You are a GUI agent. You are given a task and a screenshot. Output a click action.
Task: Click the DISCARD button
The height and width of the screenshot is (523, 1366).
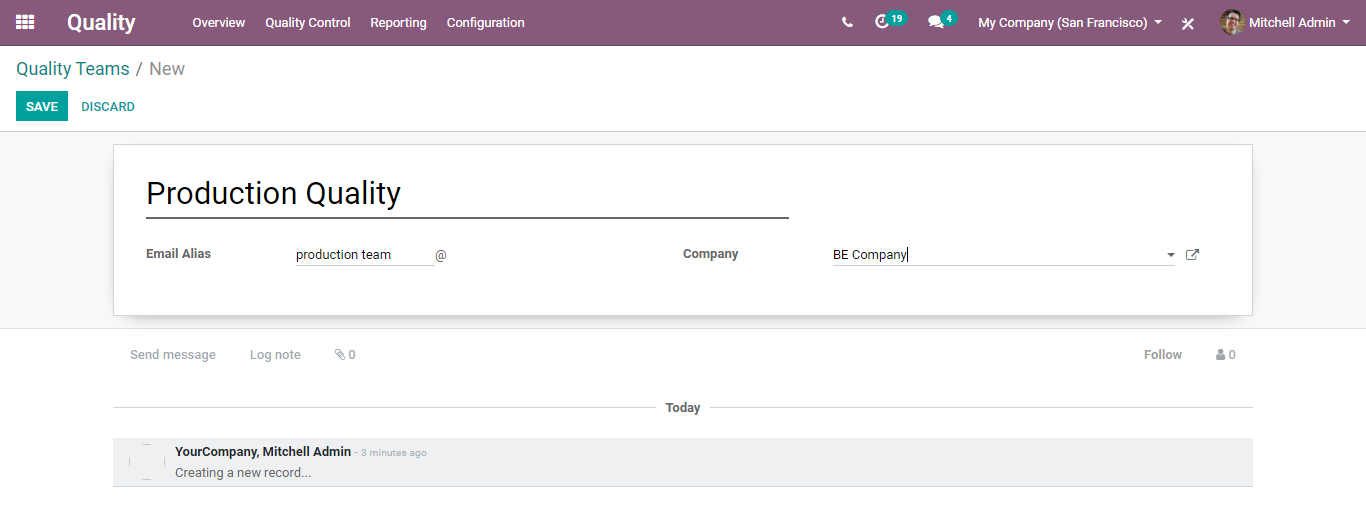click(x=108, y=106)
